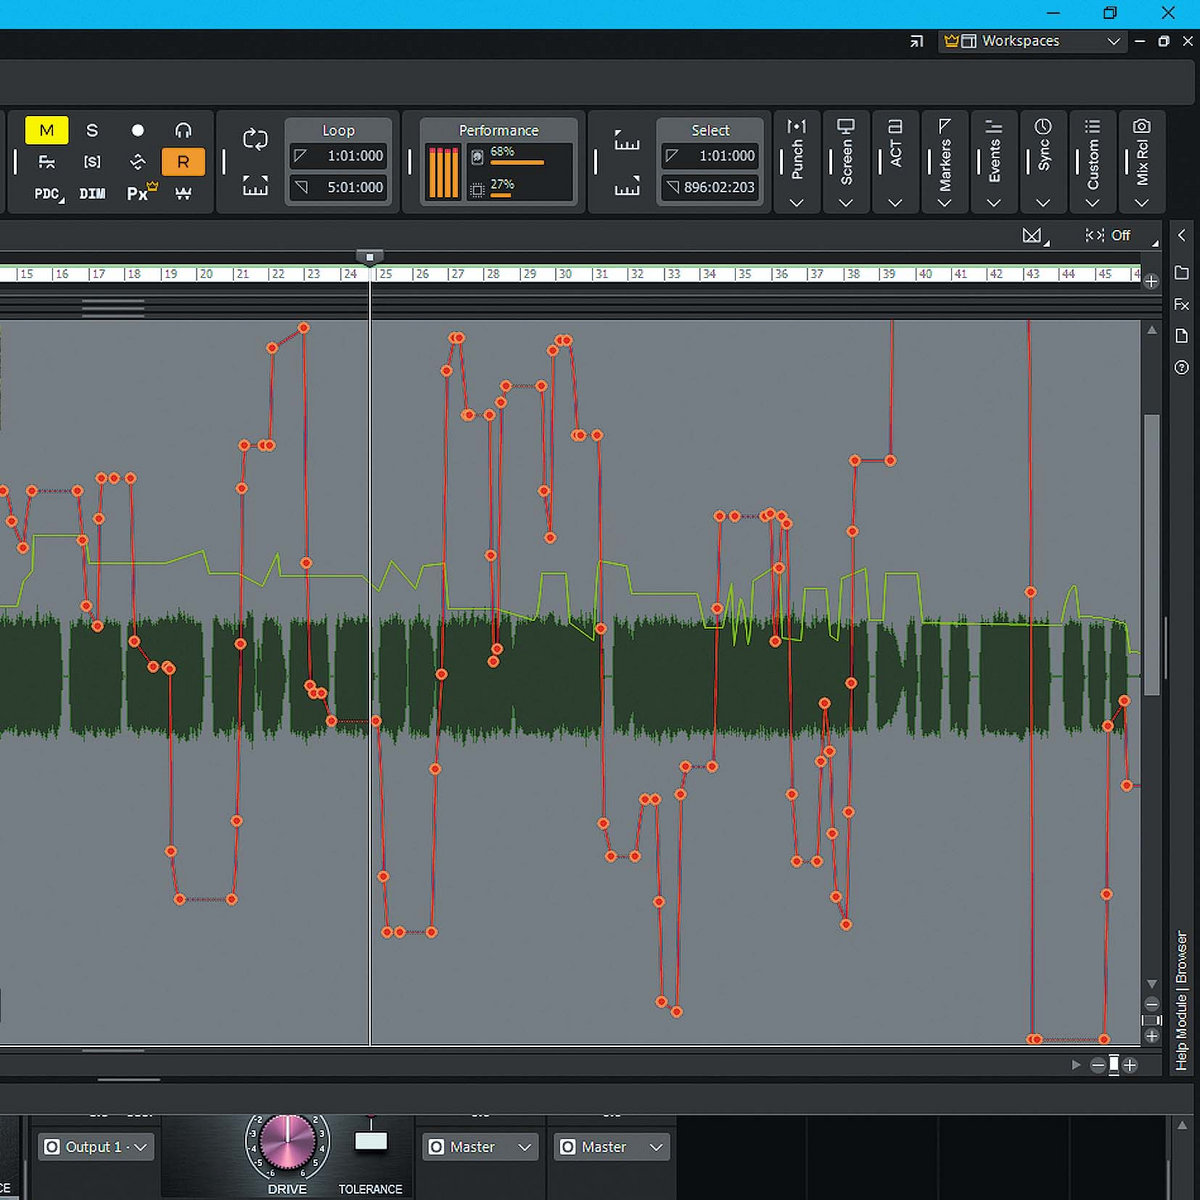Open the Output 1 routing dropdown
This screenshot has width=1200, height=1200.
coord(96,1147)
